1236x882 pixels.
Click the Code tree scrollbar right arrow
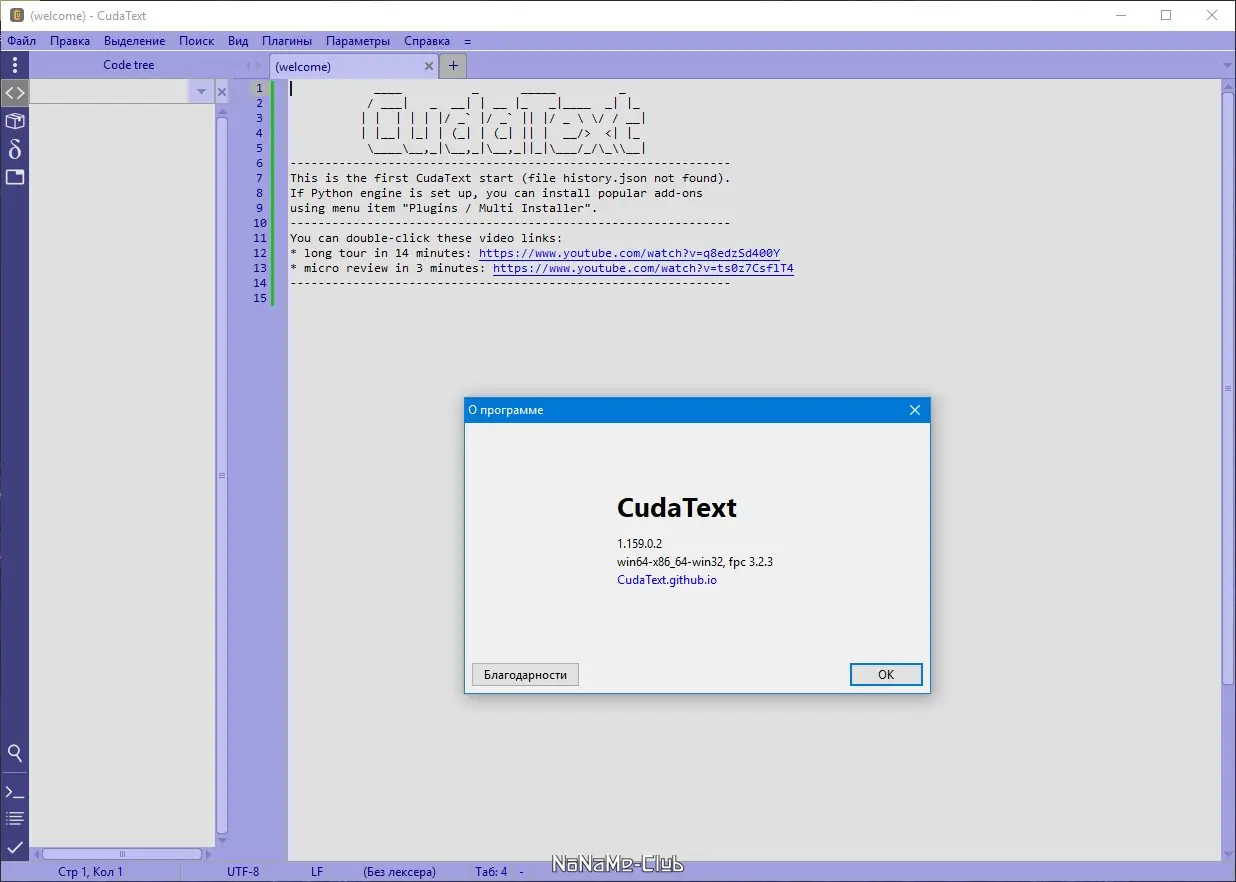pyautogui.click(x=209, y=854)
